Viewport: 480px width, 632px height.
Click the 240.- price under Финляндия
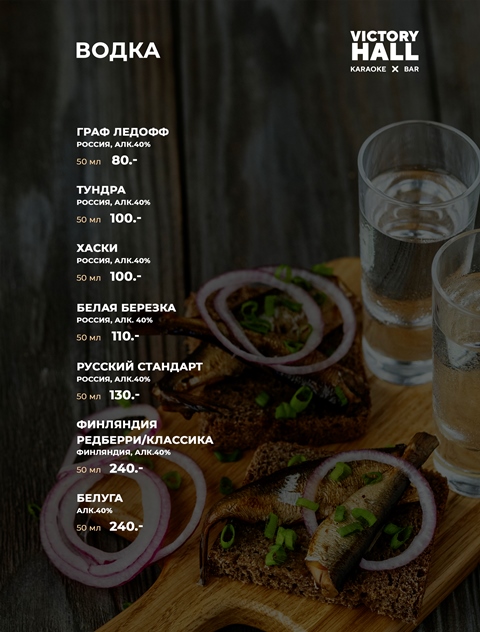click(126, 469)
